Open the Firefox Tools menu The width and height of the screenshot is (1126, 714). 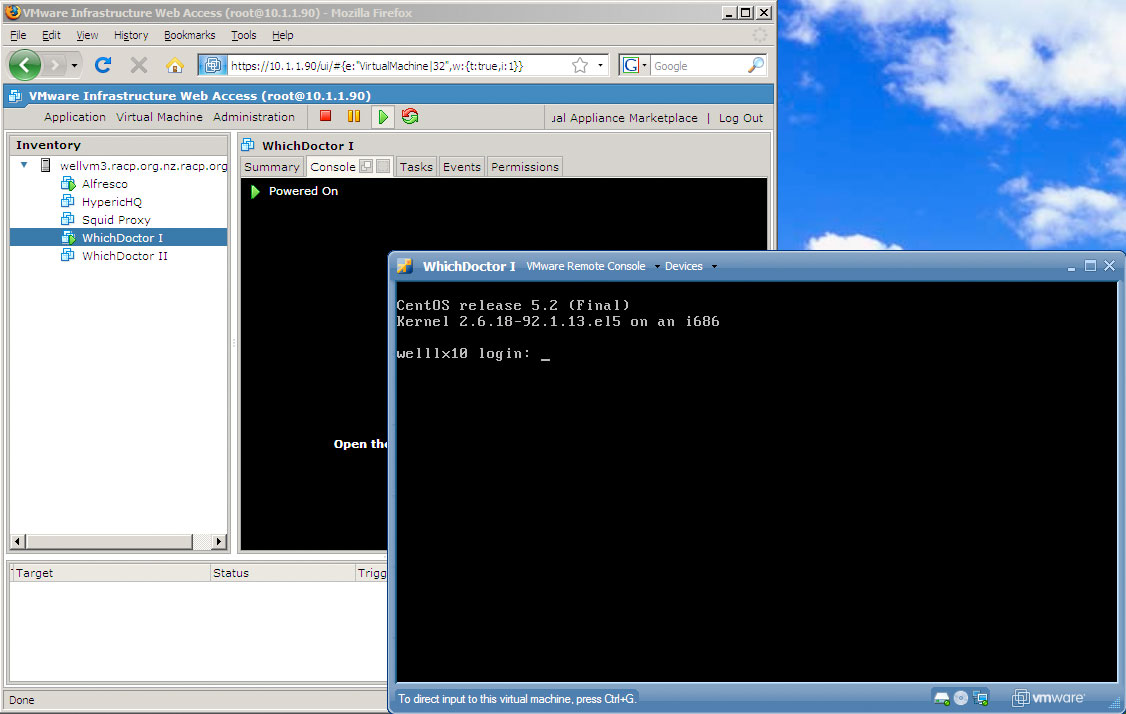[243, 35]
